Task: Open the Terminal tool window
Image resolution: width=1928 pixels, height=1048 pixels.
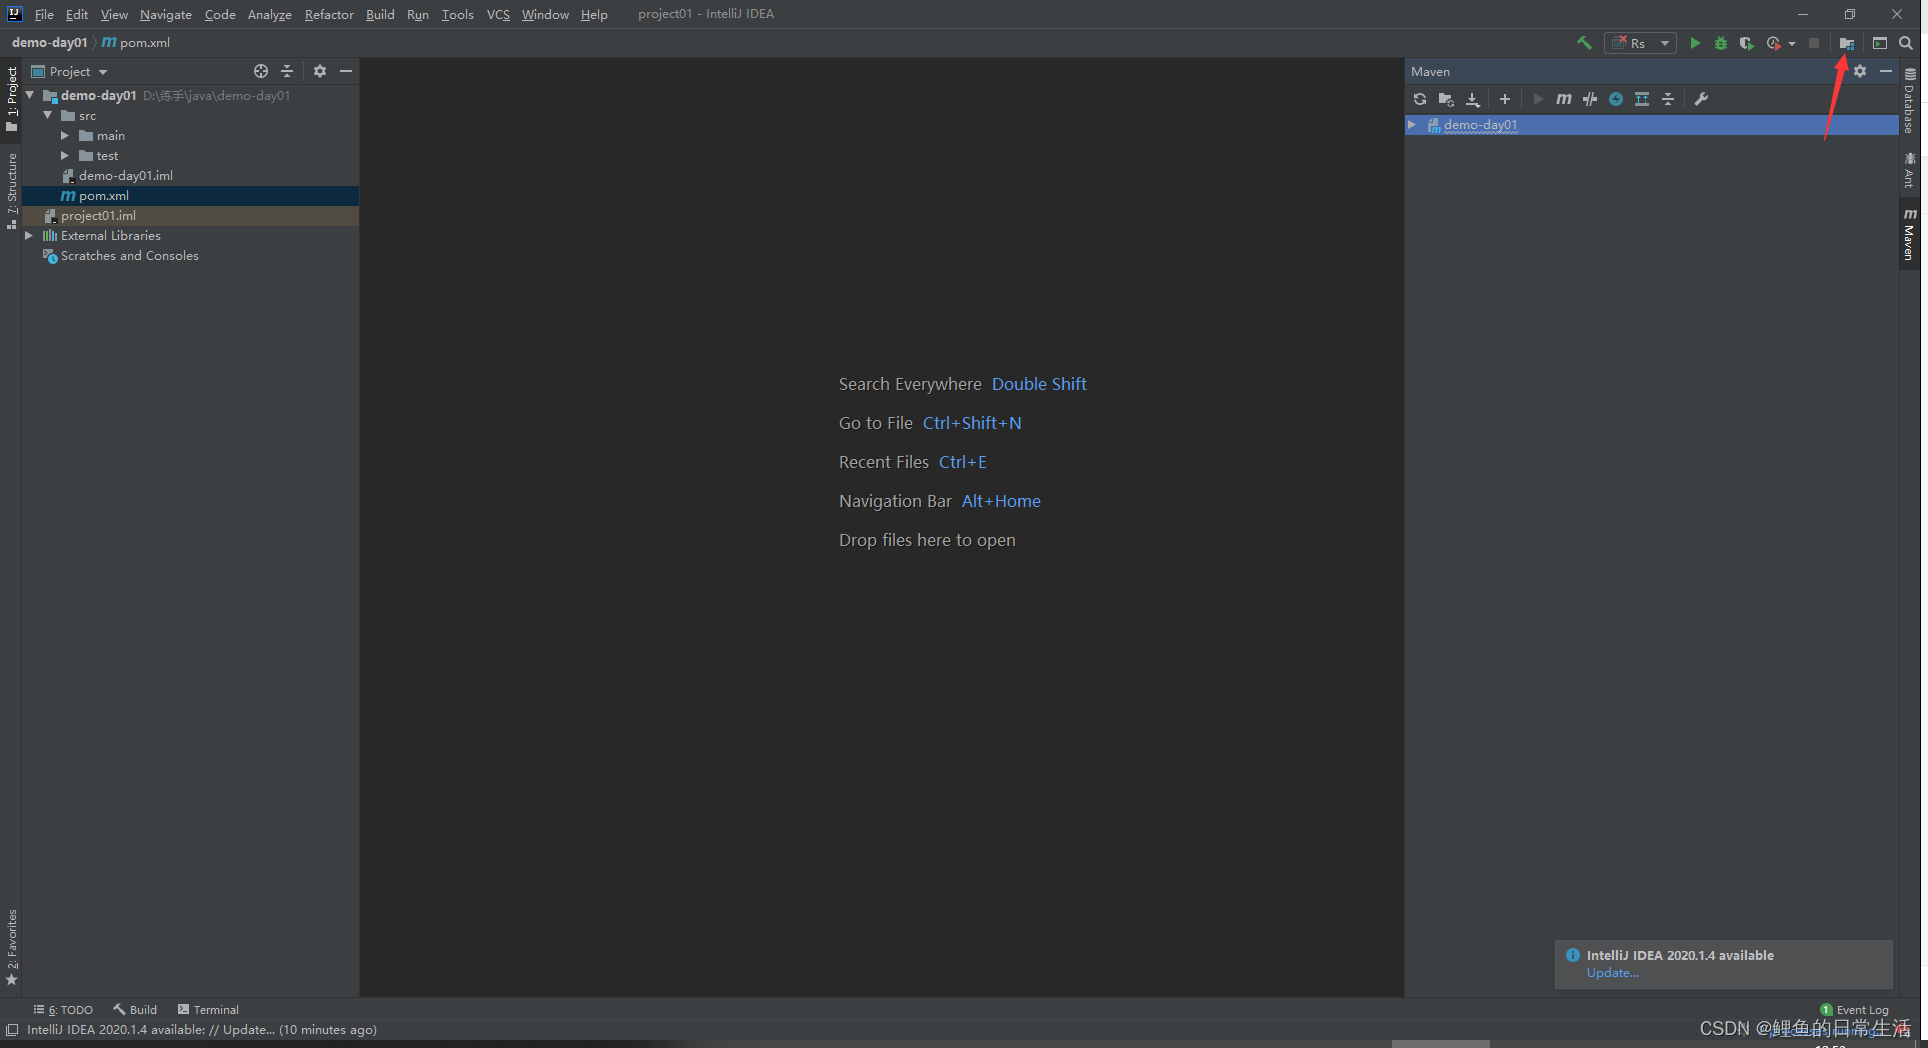Action: point(208,1010)
